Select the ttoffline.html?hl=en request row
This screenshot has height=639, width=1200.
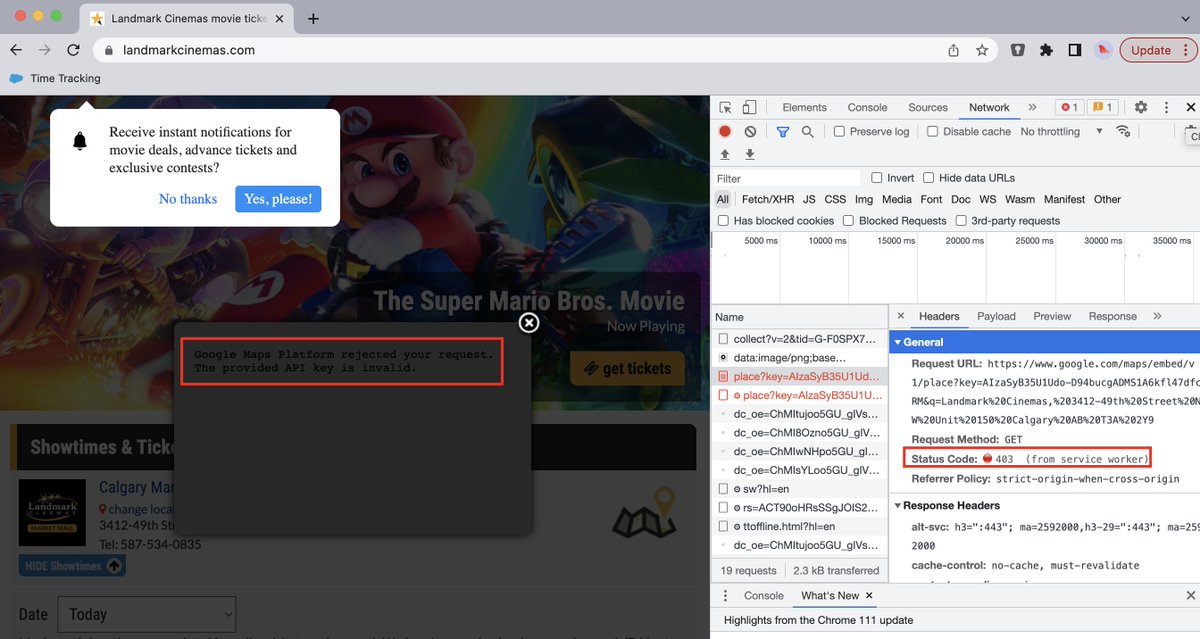800,526
